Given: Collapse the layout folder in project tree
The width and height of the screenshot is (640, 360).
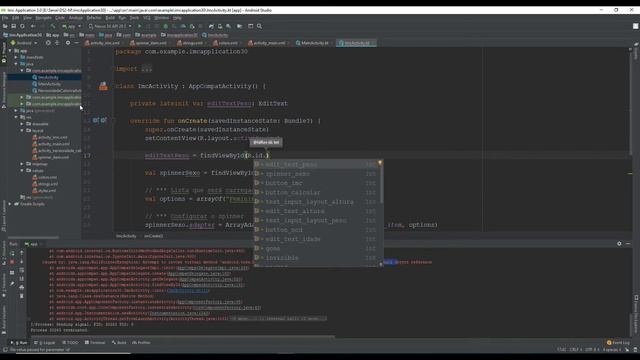Looking at the screenshot, I should (22, 131).
